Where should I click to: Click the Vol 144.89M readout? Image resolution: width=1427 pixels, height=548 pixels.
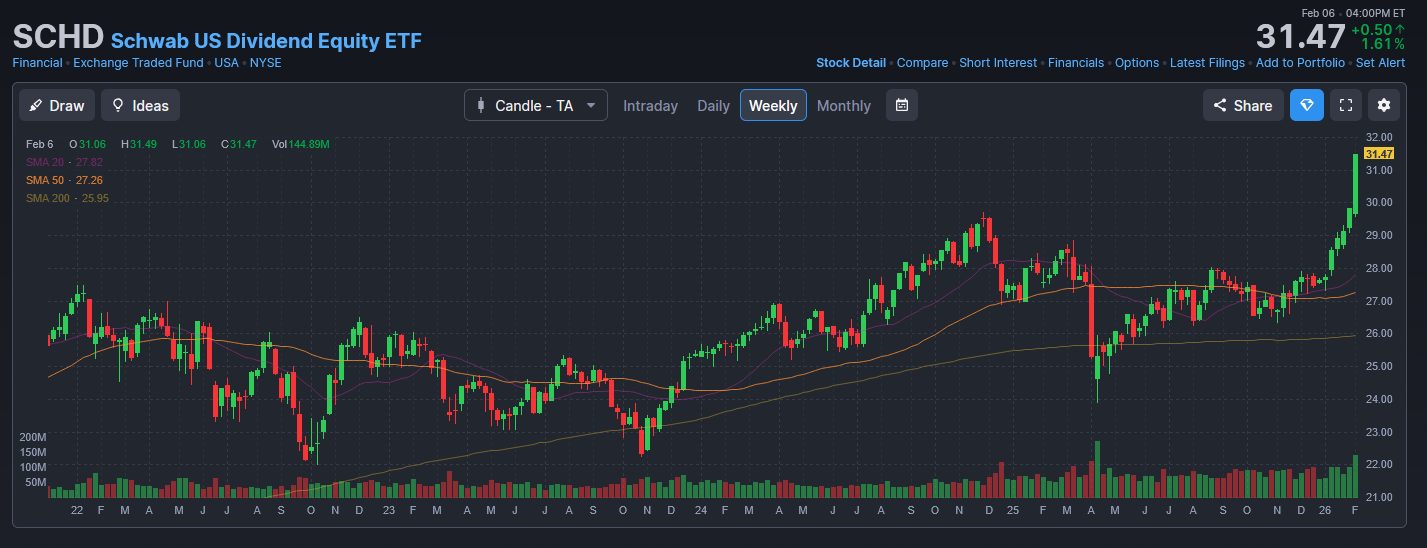(300, 144)
